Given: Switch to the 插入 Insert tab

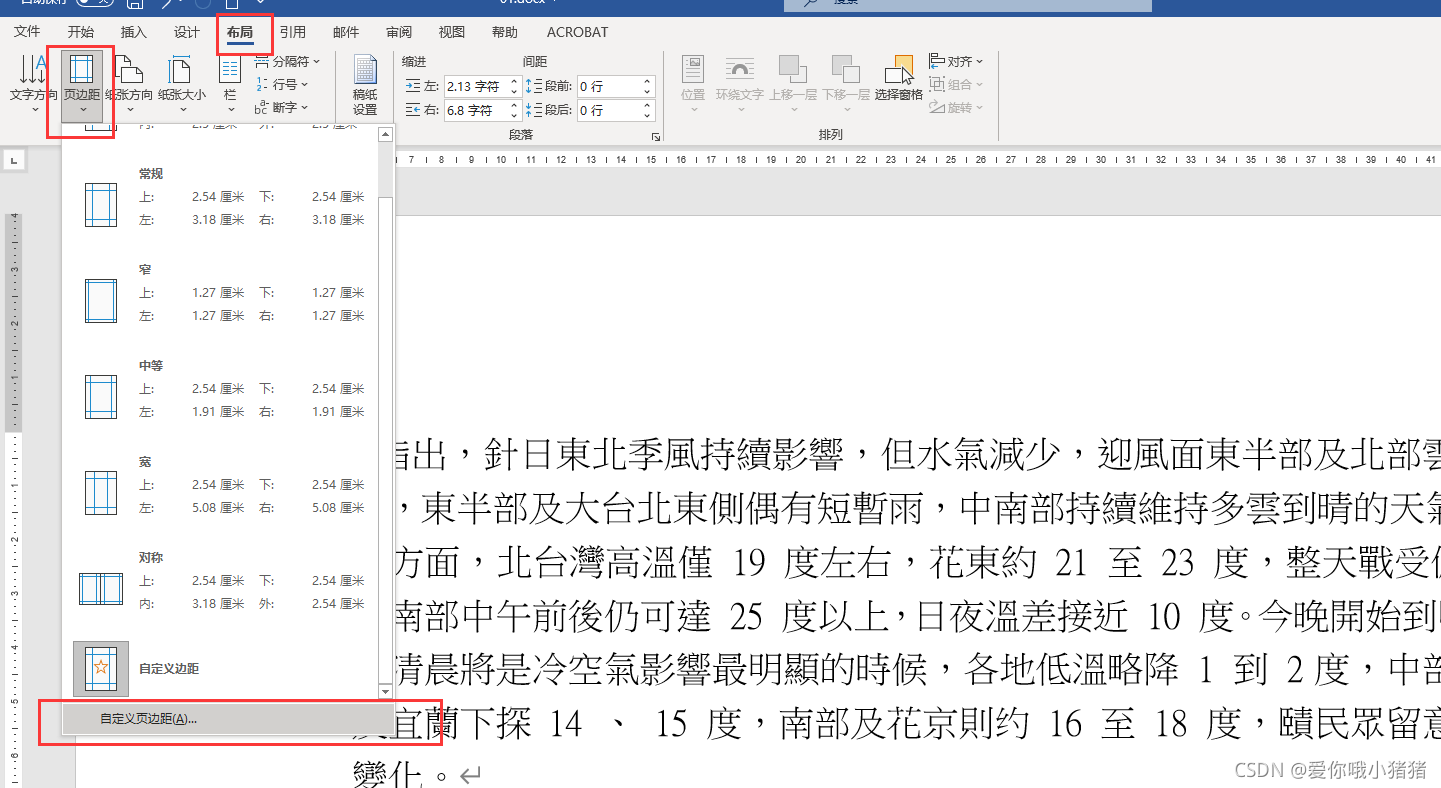Looking at the screenshot, I should [133, 32].
